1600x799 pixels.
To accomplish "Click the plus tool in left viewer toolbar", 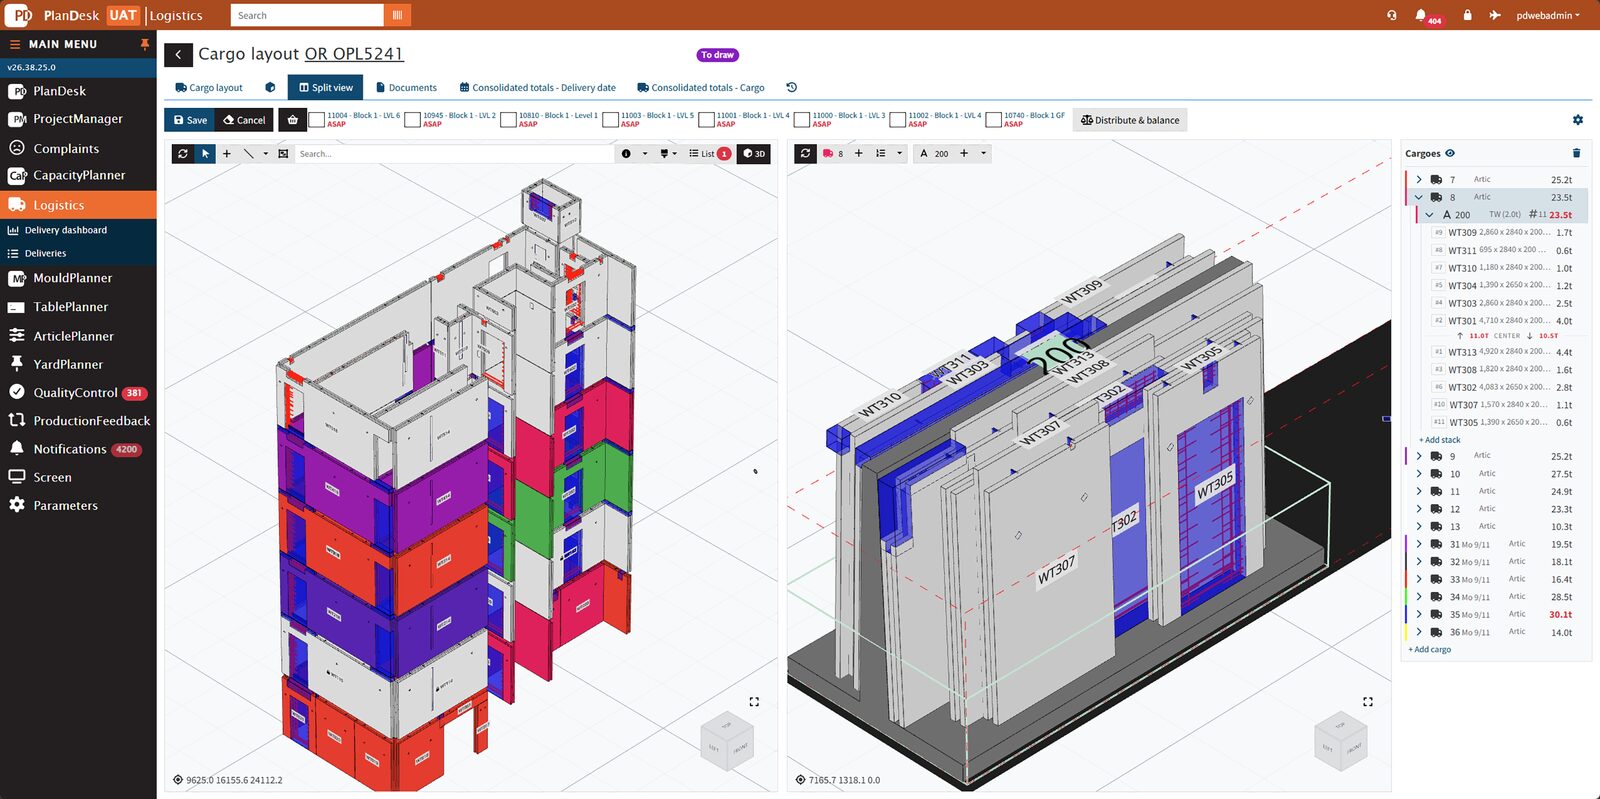I will 227,154.
